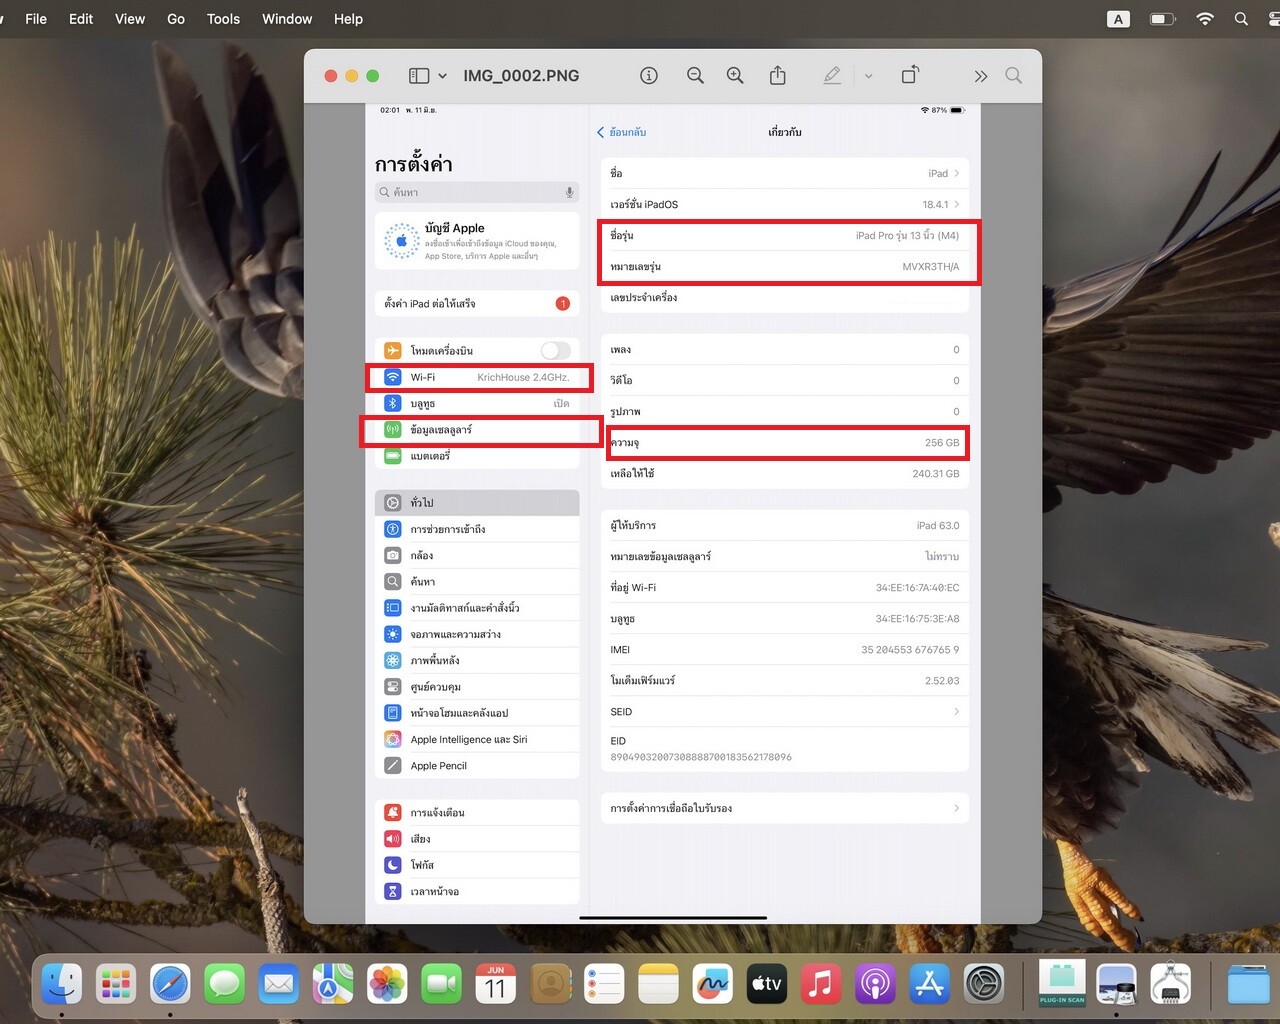Click the SEID row chevron in the image
Screen dimensions: 1280x1024
pos(956,712)
